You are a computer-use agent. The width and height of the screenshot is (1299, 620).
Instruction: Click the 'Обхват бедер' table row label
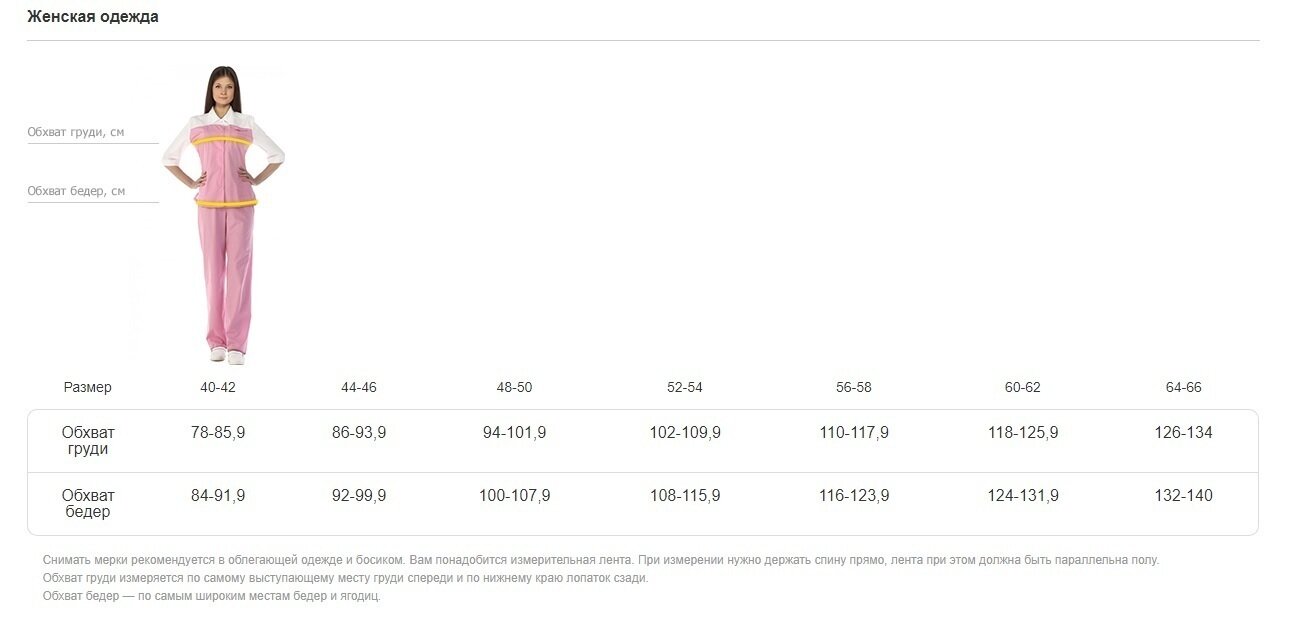pyautogui.click(x=88, y=504)
